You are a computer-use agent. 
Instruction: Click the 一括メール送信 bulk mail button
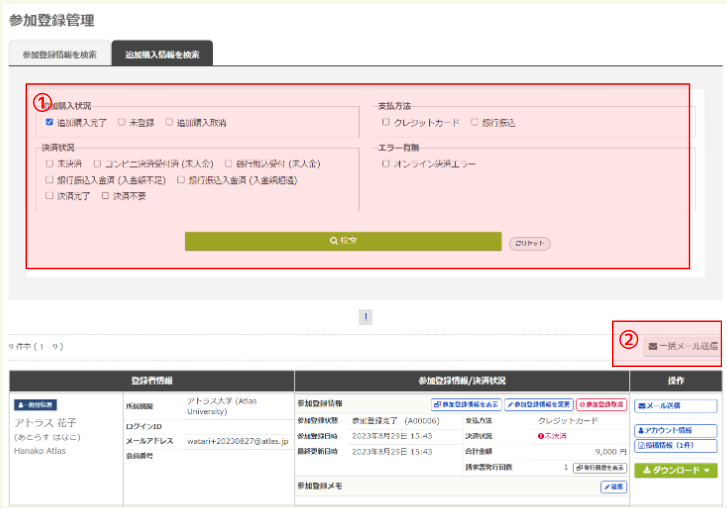point(681,345)
